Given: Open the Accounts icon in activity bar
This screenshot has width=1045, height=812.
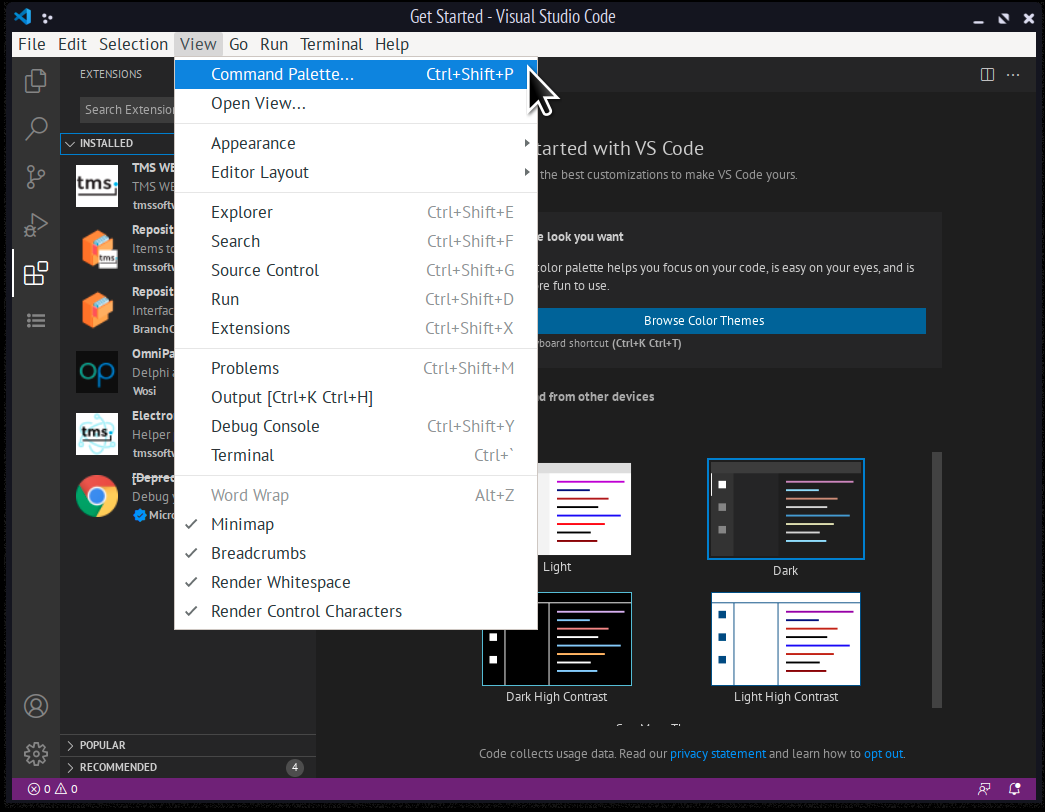Looking at the screenshot, I should click(x=35, y=706).
